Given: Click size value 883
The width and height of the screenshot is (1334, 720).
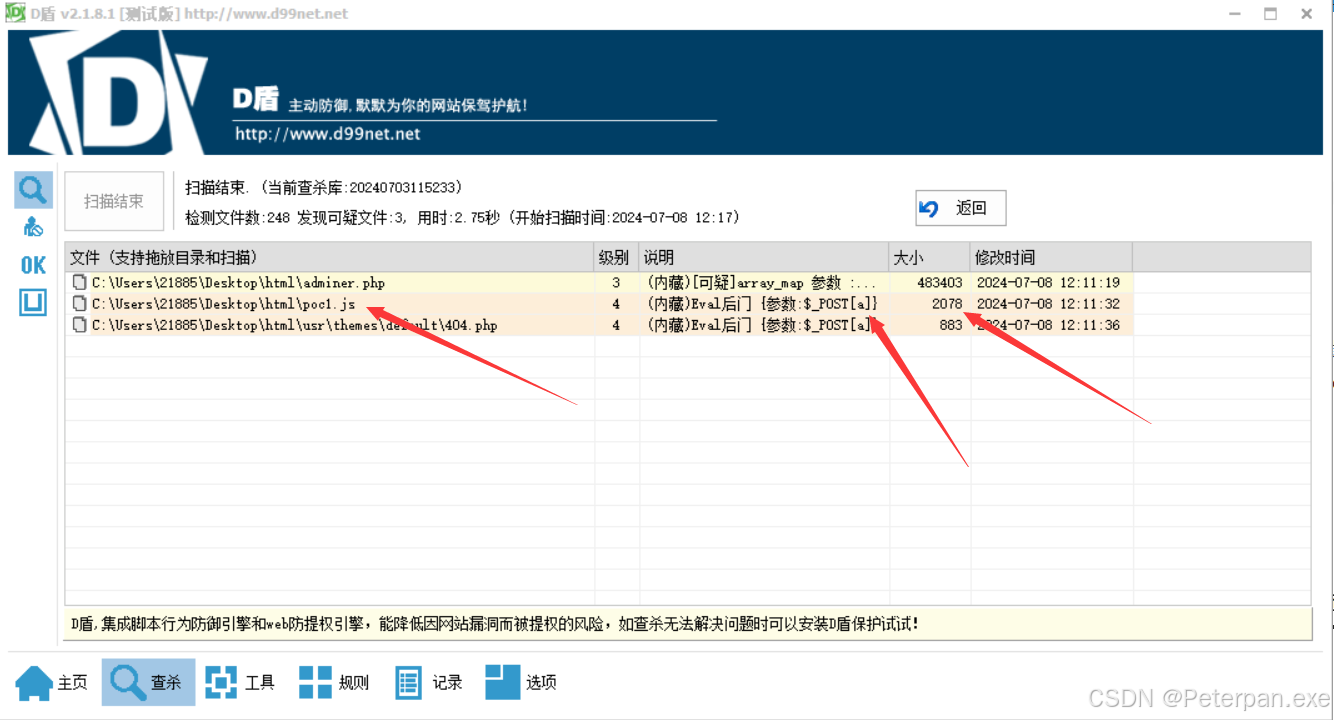Looking at the screenshot, I should (951, 325).
